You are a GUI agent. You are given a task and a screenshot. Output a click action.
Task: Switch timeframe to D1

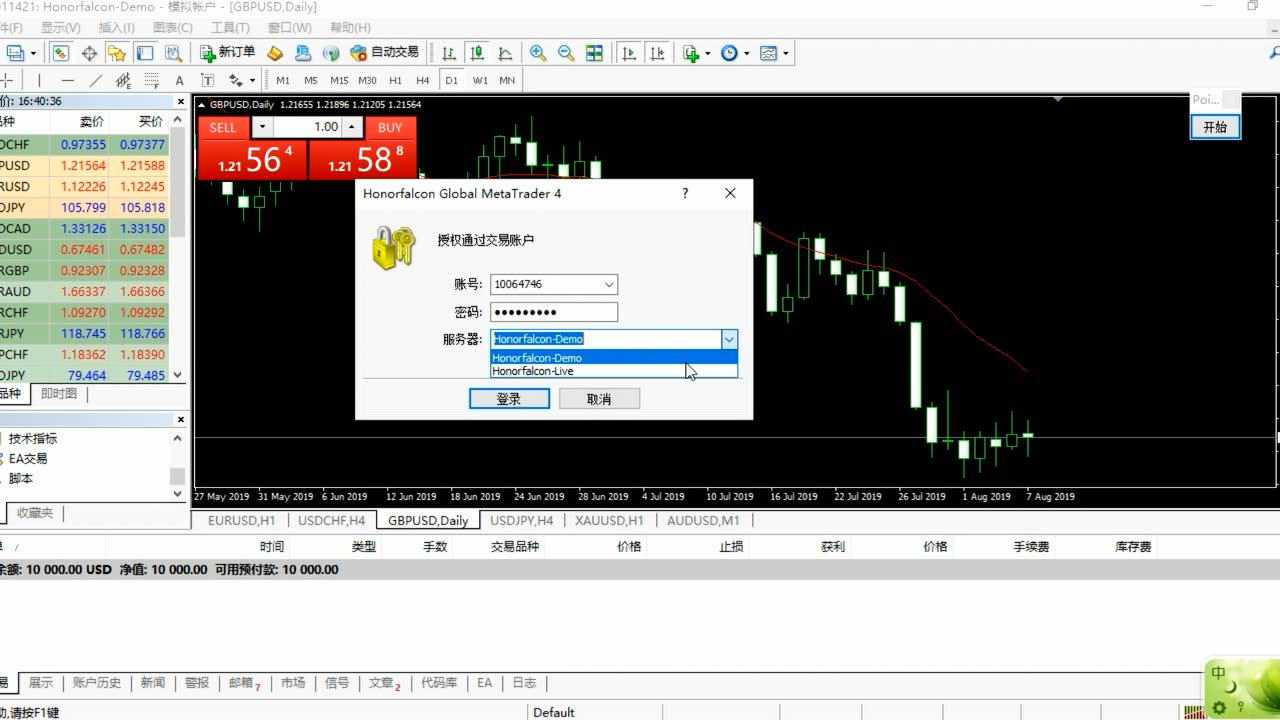(451, 80)
